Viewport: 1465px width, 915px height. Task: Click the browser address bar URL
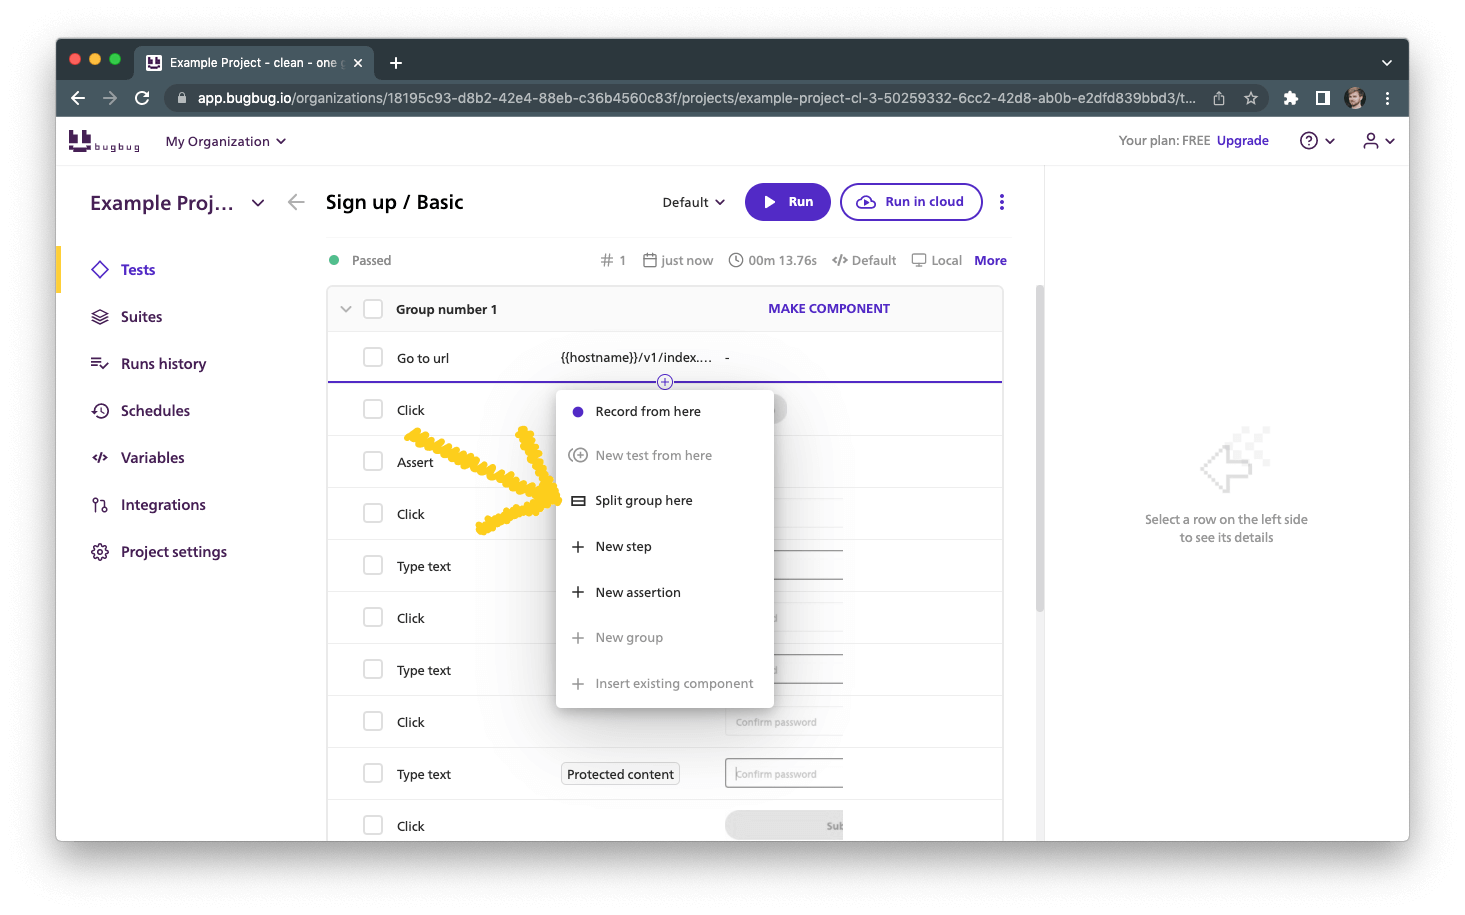[696, 98]
